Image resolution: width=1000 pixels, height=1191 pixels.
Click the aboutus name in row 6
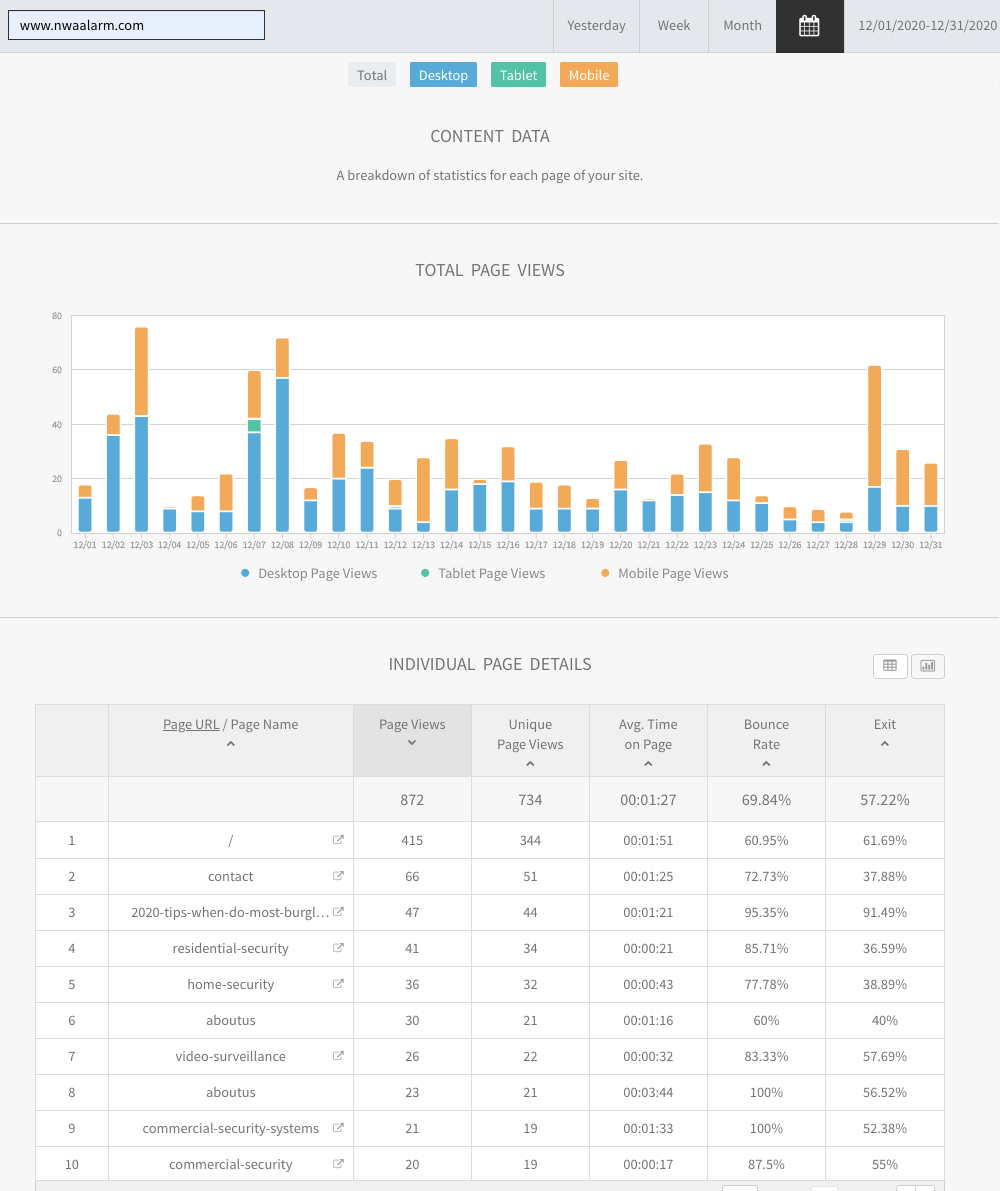[231, 1020]
